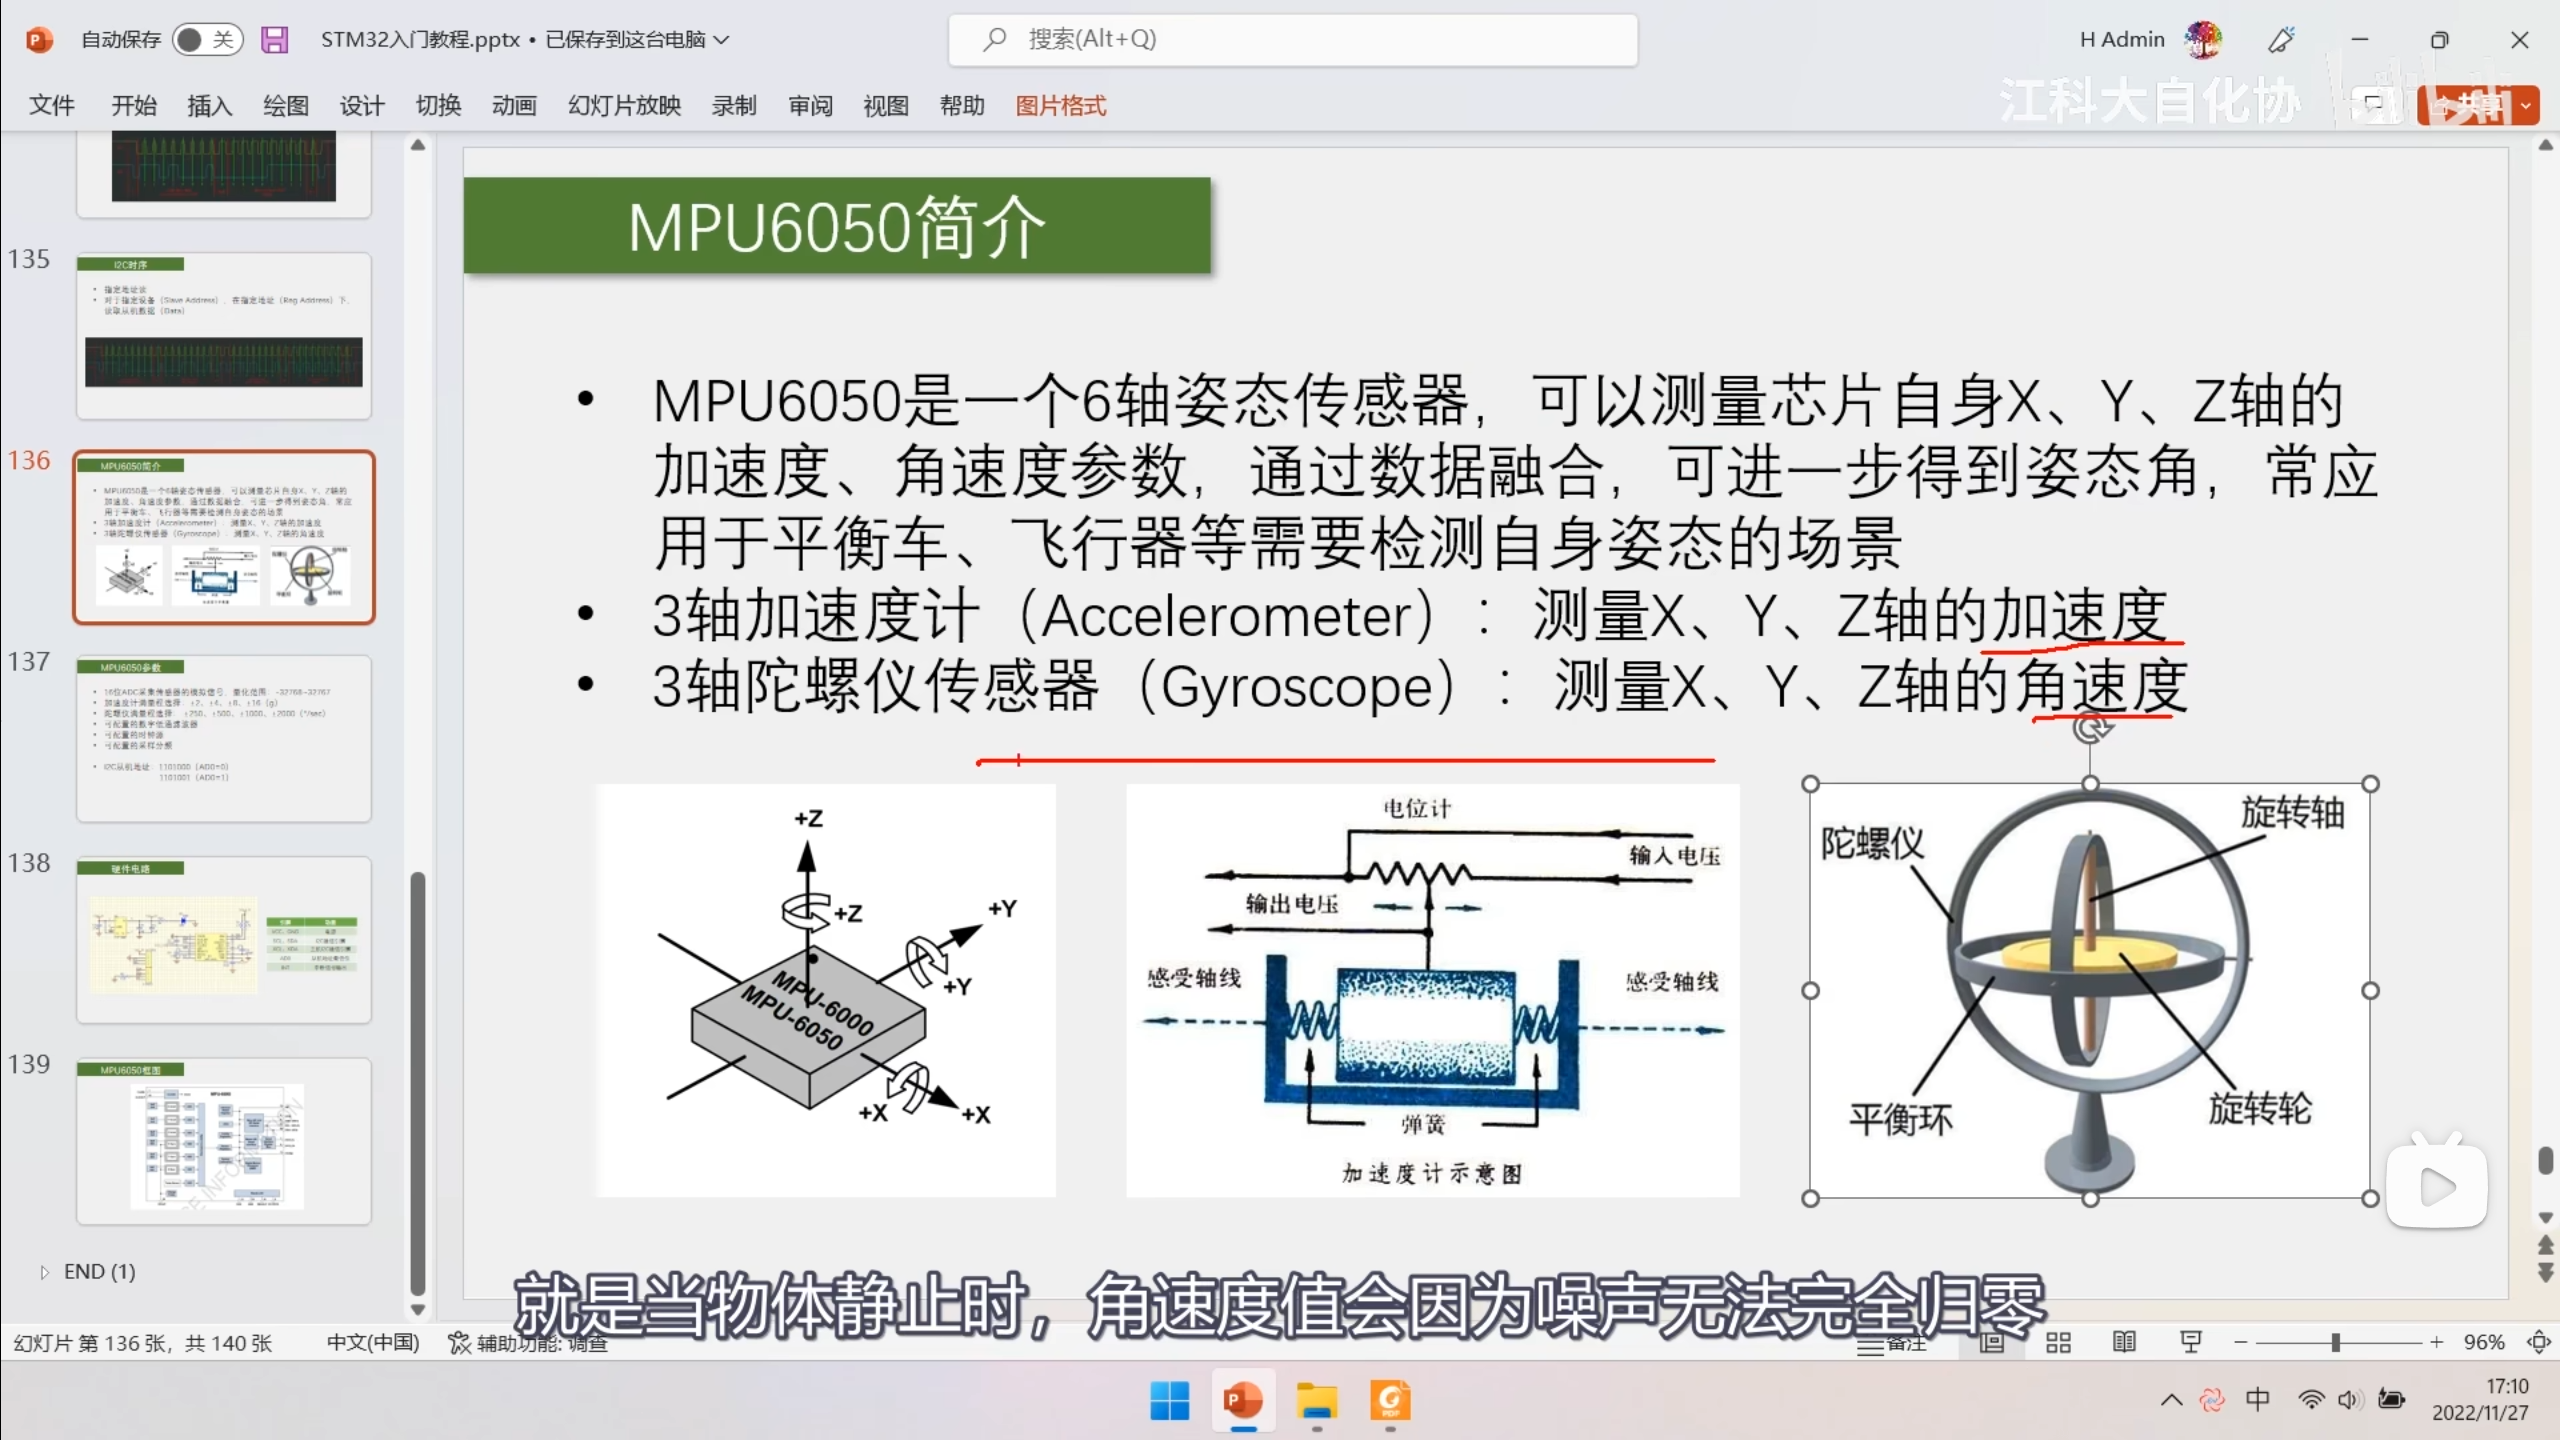
Task: Click the pen drawing icon near Admin
Action: 2281,40
